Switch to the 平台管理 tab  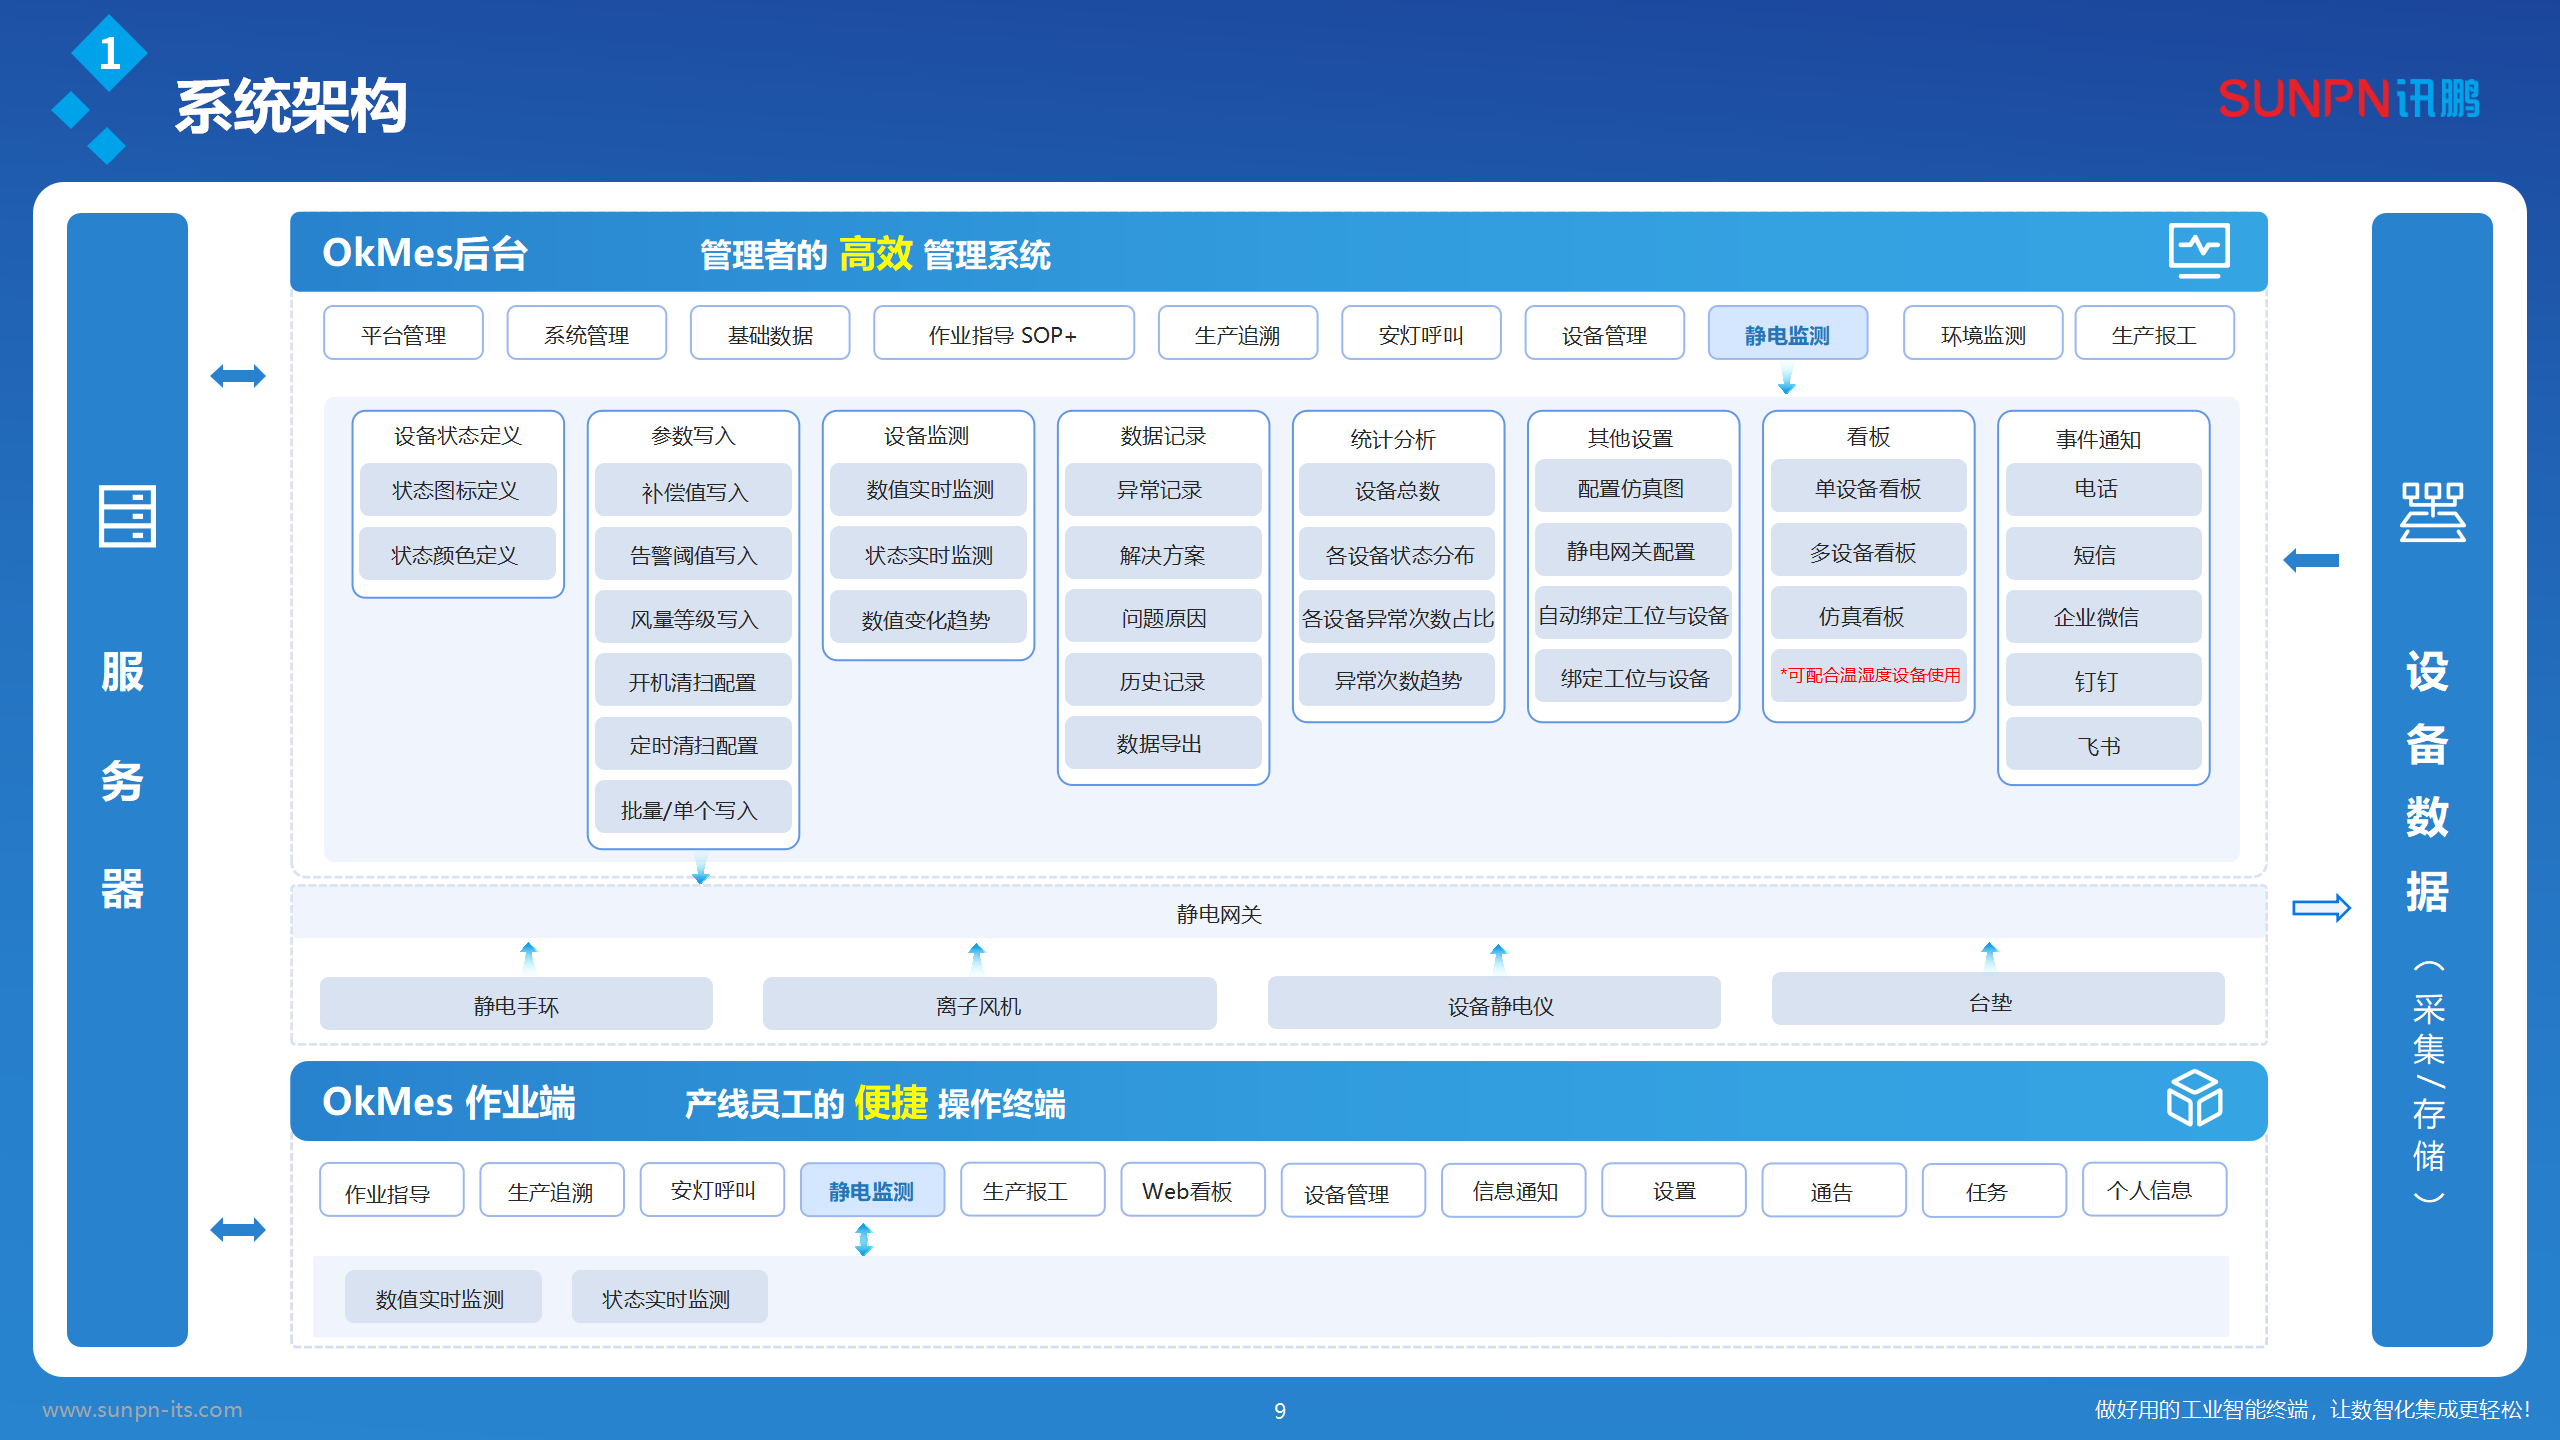tap(403, 333)
